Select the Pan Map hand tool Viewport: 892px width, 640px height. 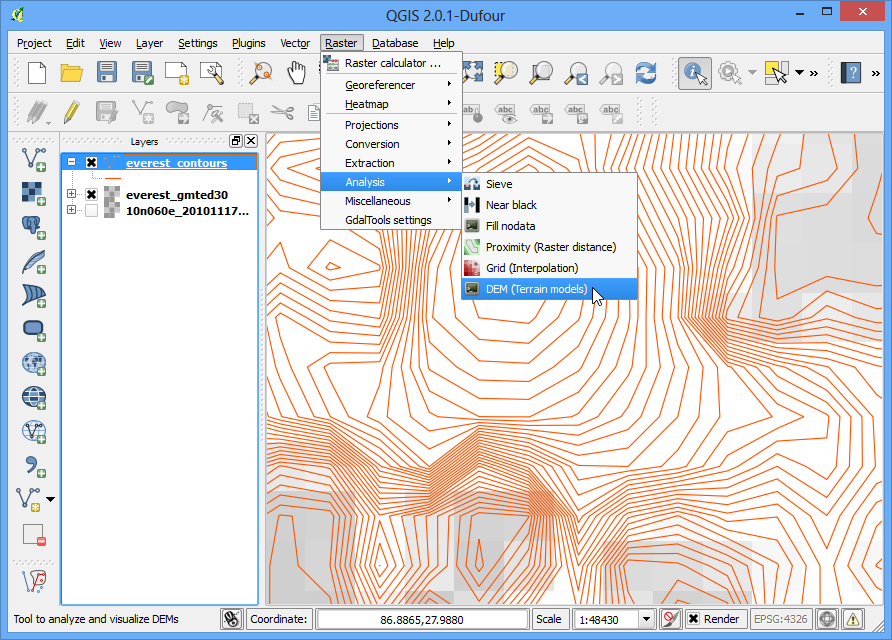tap(296, 73)
